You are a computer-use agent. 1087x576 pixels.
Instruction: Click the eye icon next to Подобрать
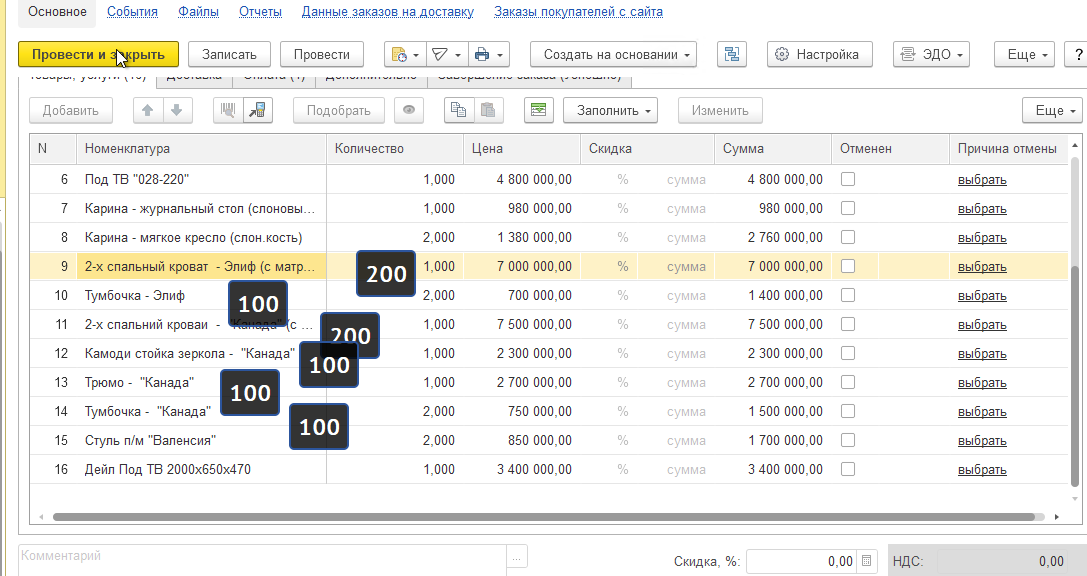(x=409, y=110)
